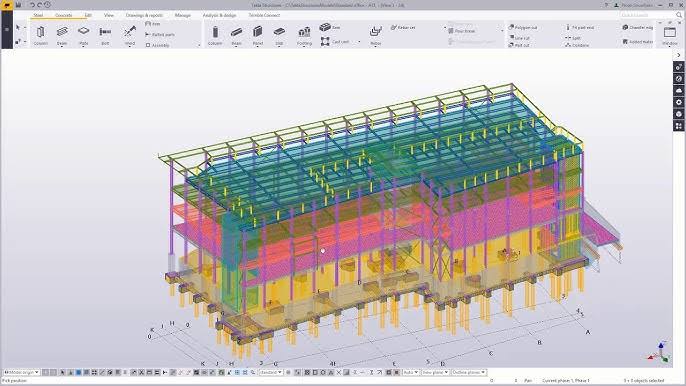Select the steel Beam tool
The height and width of the screenshot is (386, 686).
click(62, 35)
